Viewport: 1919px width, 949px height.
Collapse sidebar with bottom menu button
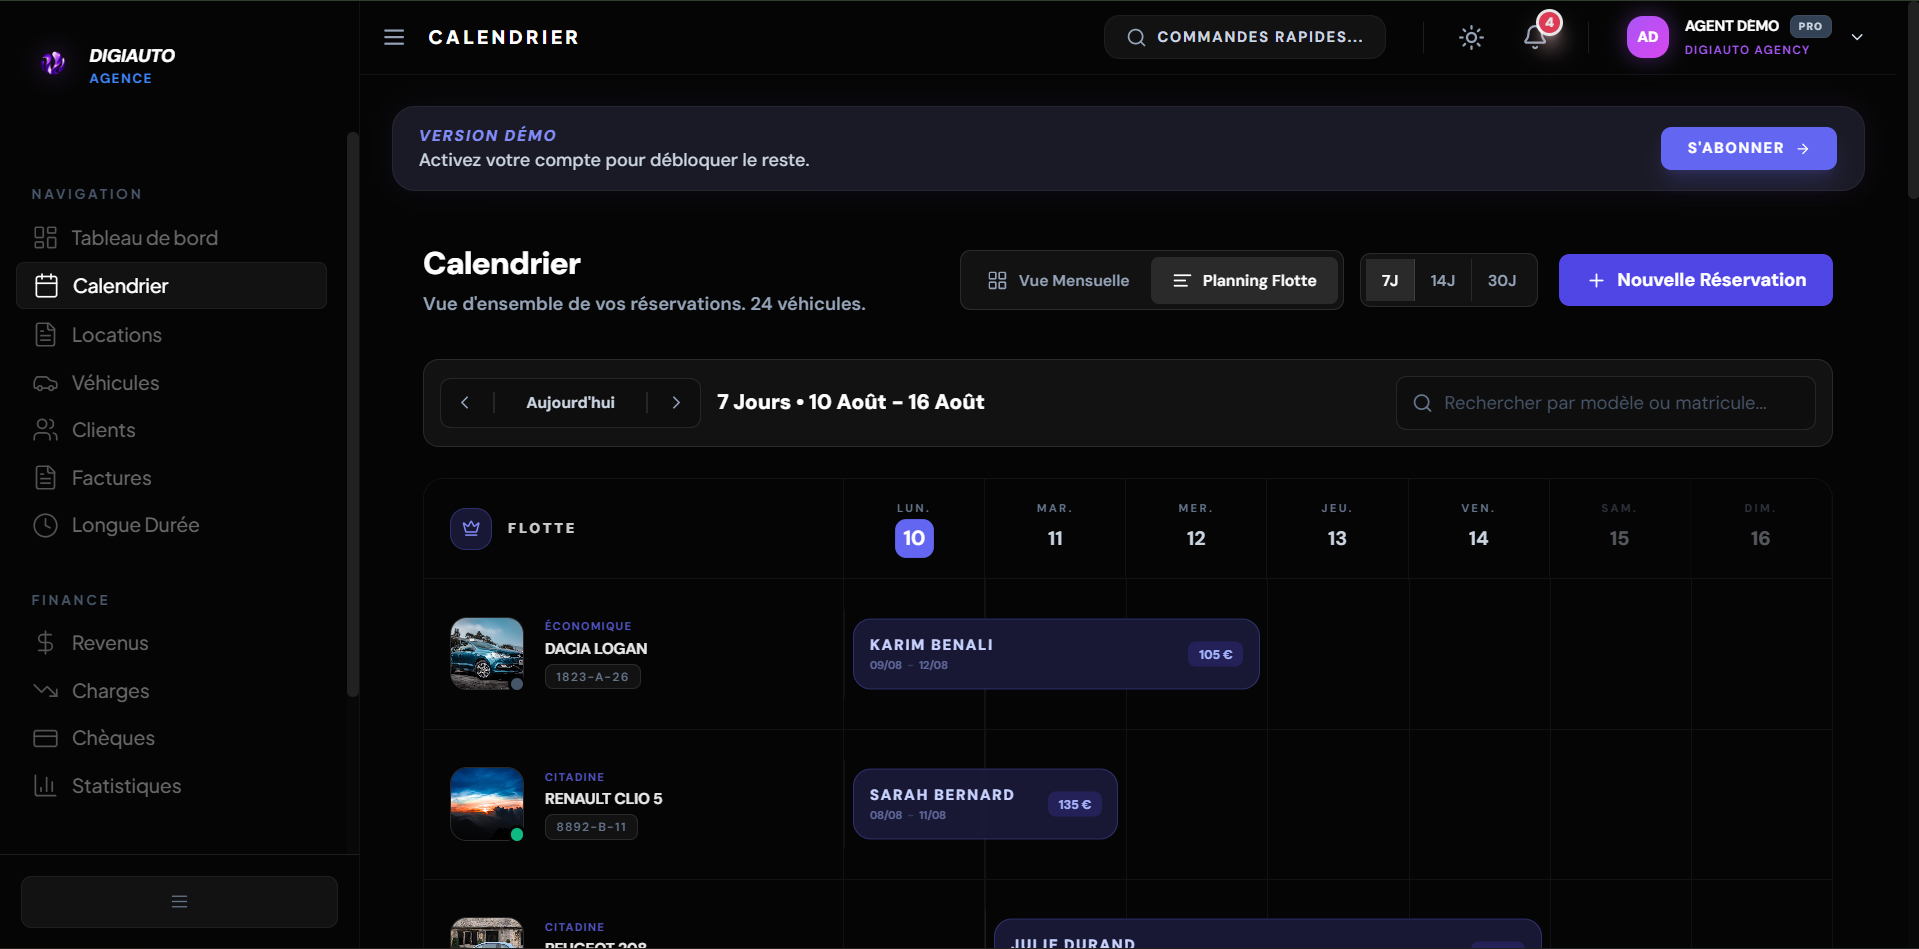click(x=179, y=902)
